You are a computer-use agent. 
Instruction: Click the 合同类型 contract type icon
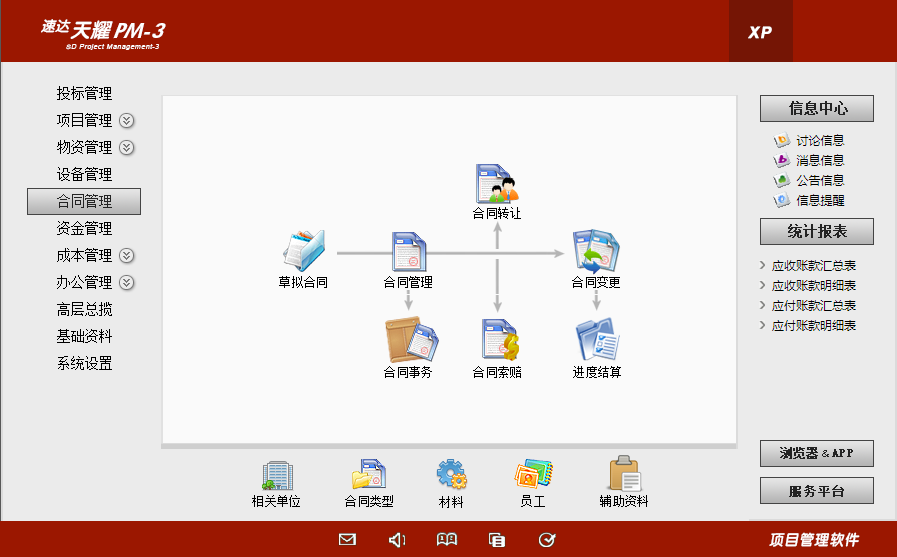369,476
